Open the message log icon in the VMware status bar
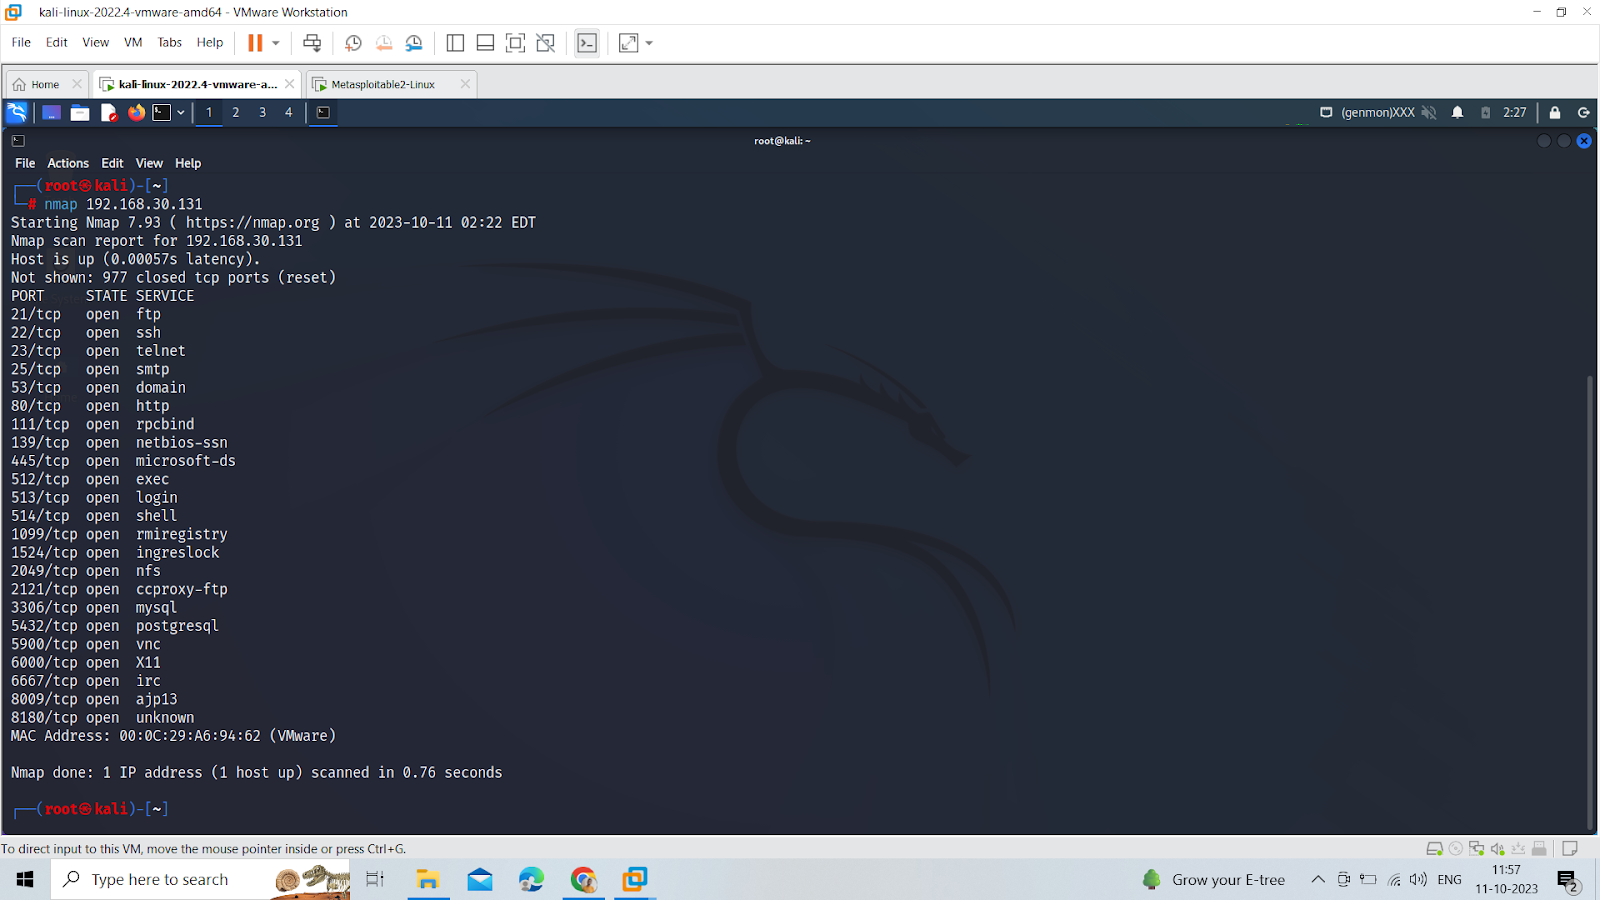This screenshot has height=900, width=1600. [1570, 849]
